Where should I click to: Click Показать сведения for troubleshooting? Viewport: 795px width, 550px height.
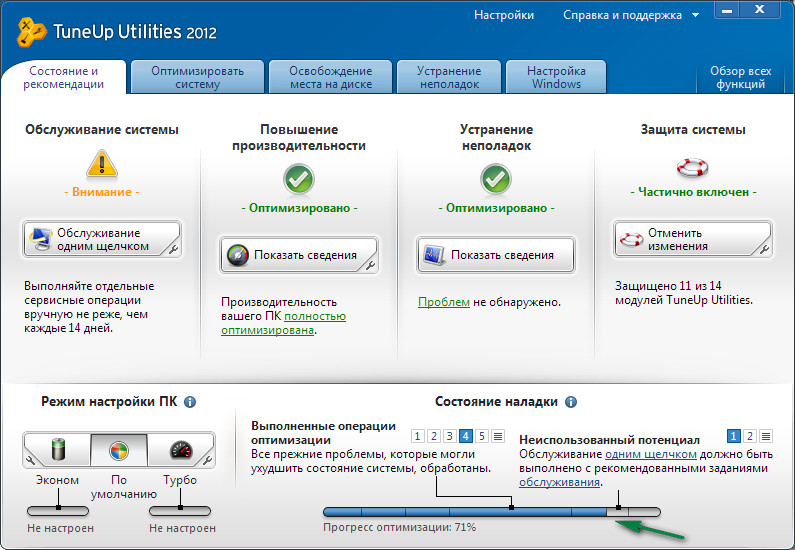[495, 255]
